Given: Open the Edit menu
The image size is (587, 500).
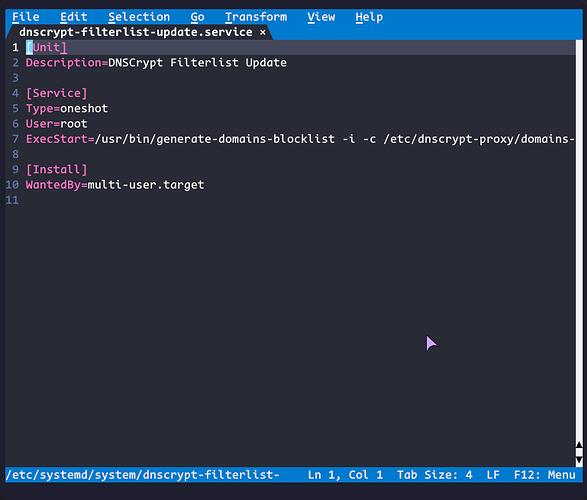Looking at the screenshot, I should tap(73, 17).
